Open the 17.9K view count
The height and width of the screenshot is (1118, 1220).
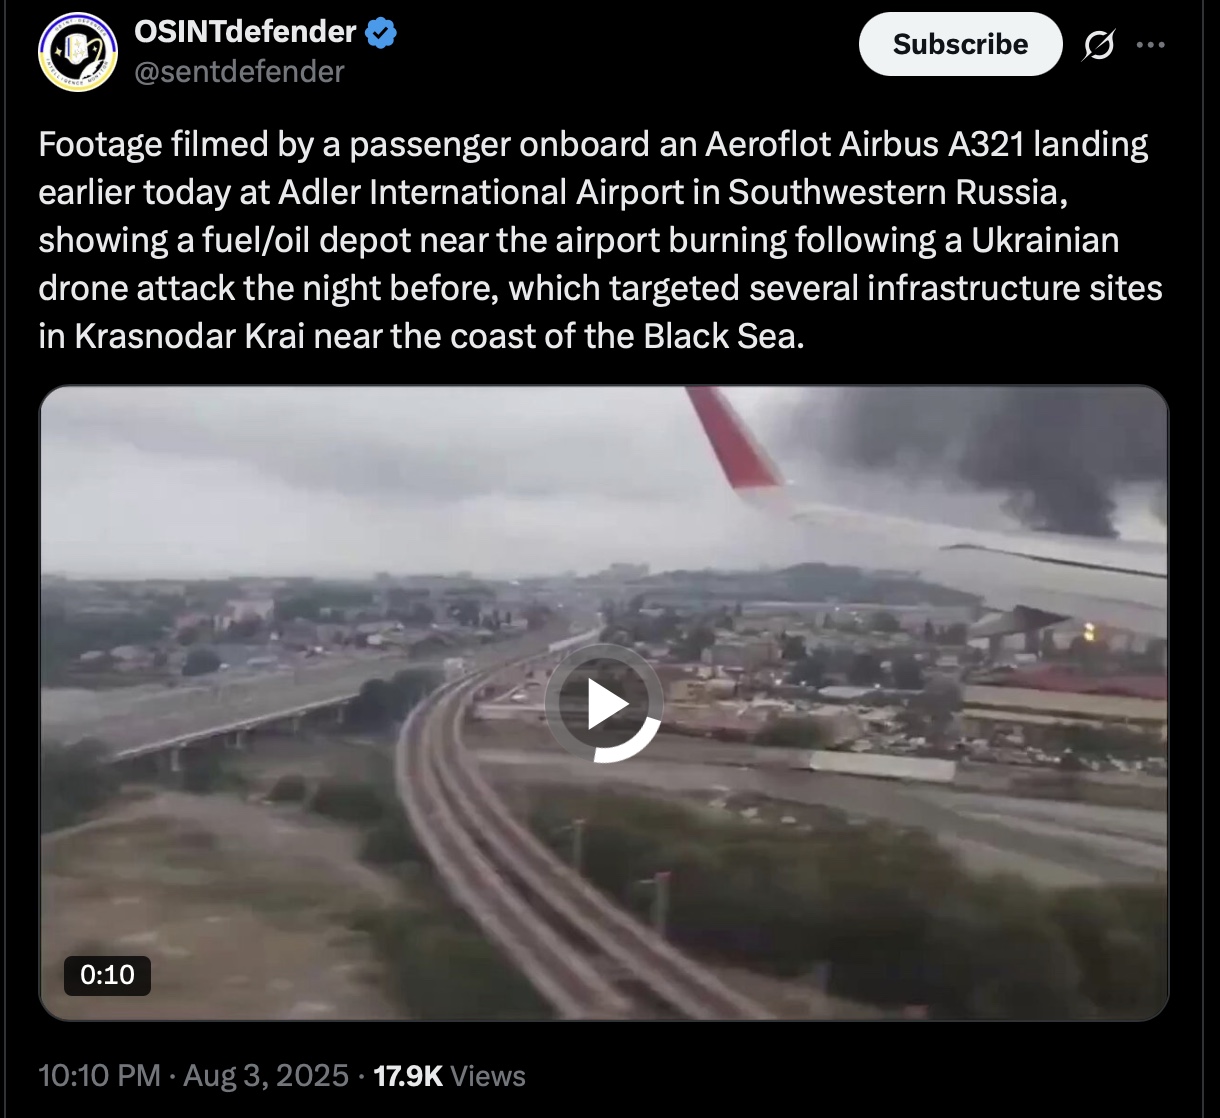(x=407, y=1076)
